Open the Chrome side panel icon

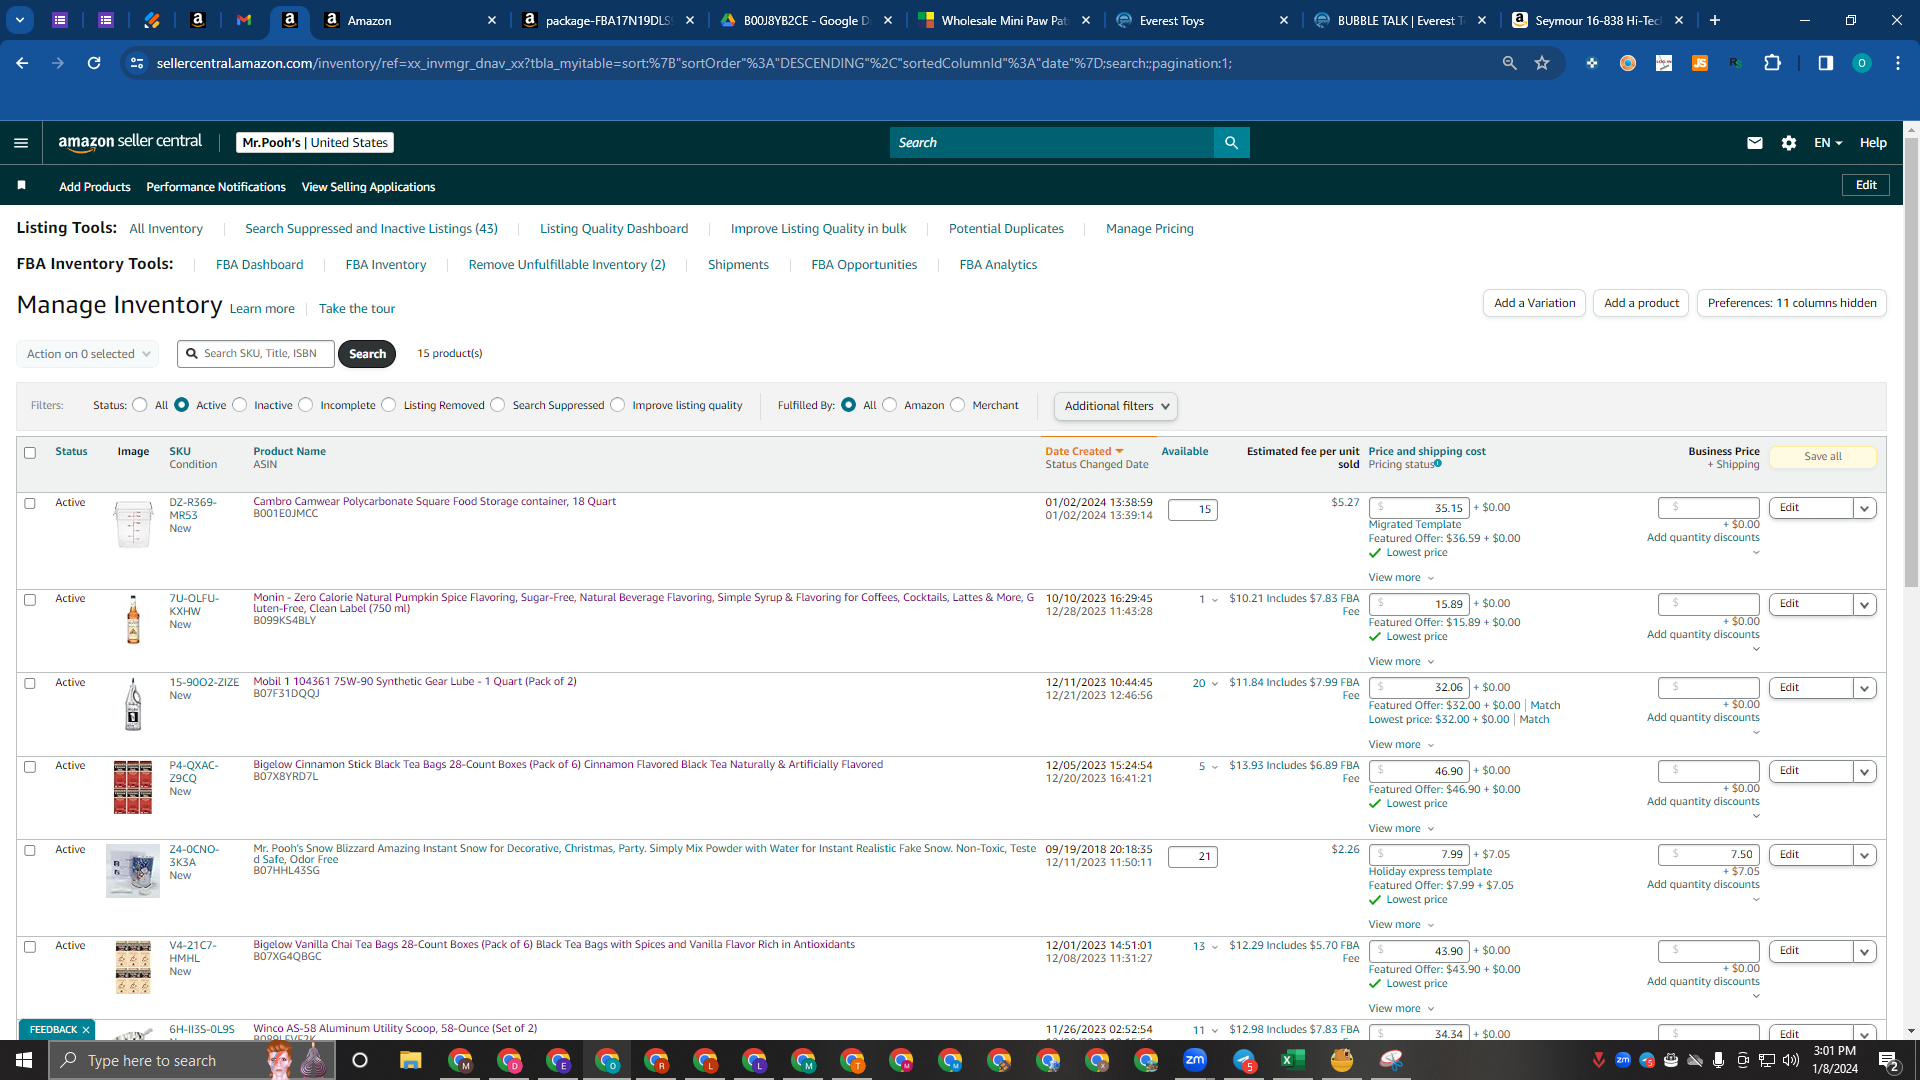[1825, 63]
